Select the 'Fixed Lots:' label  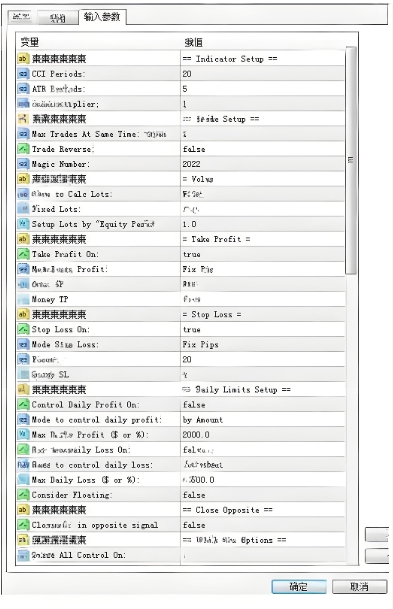coord(56,209)
